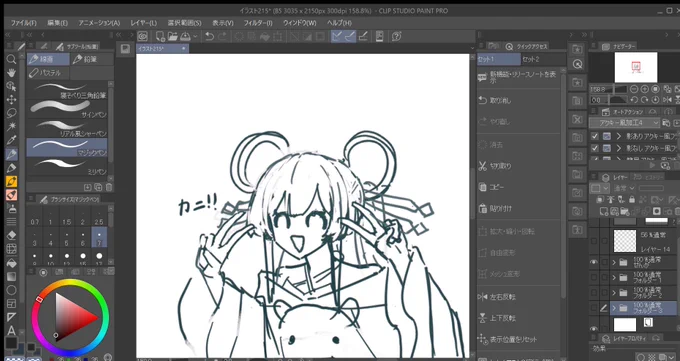
Task: Toggle checkbox for 影なし アクキー風 auto action
Action: (x=595, y=148)
